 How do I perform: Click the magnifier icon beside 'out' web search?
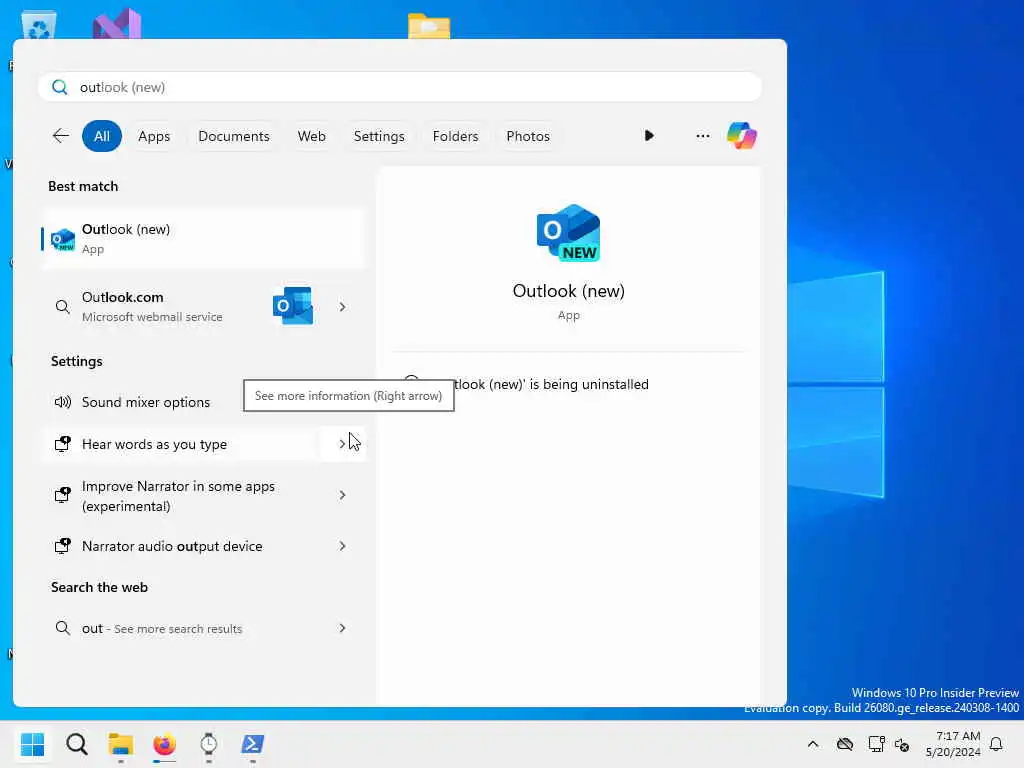coord(63,628)
